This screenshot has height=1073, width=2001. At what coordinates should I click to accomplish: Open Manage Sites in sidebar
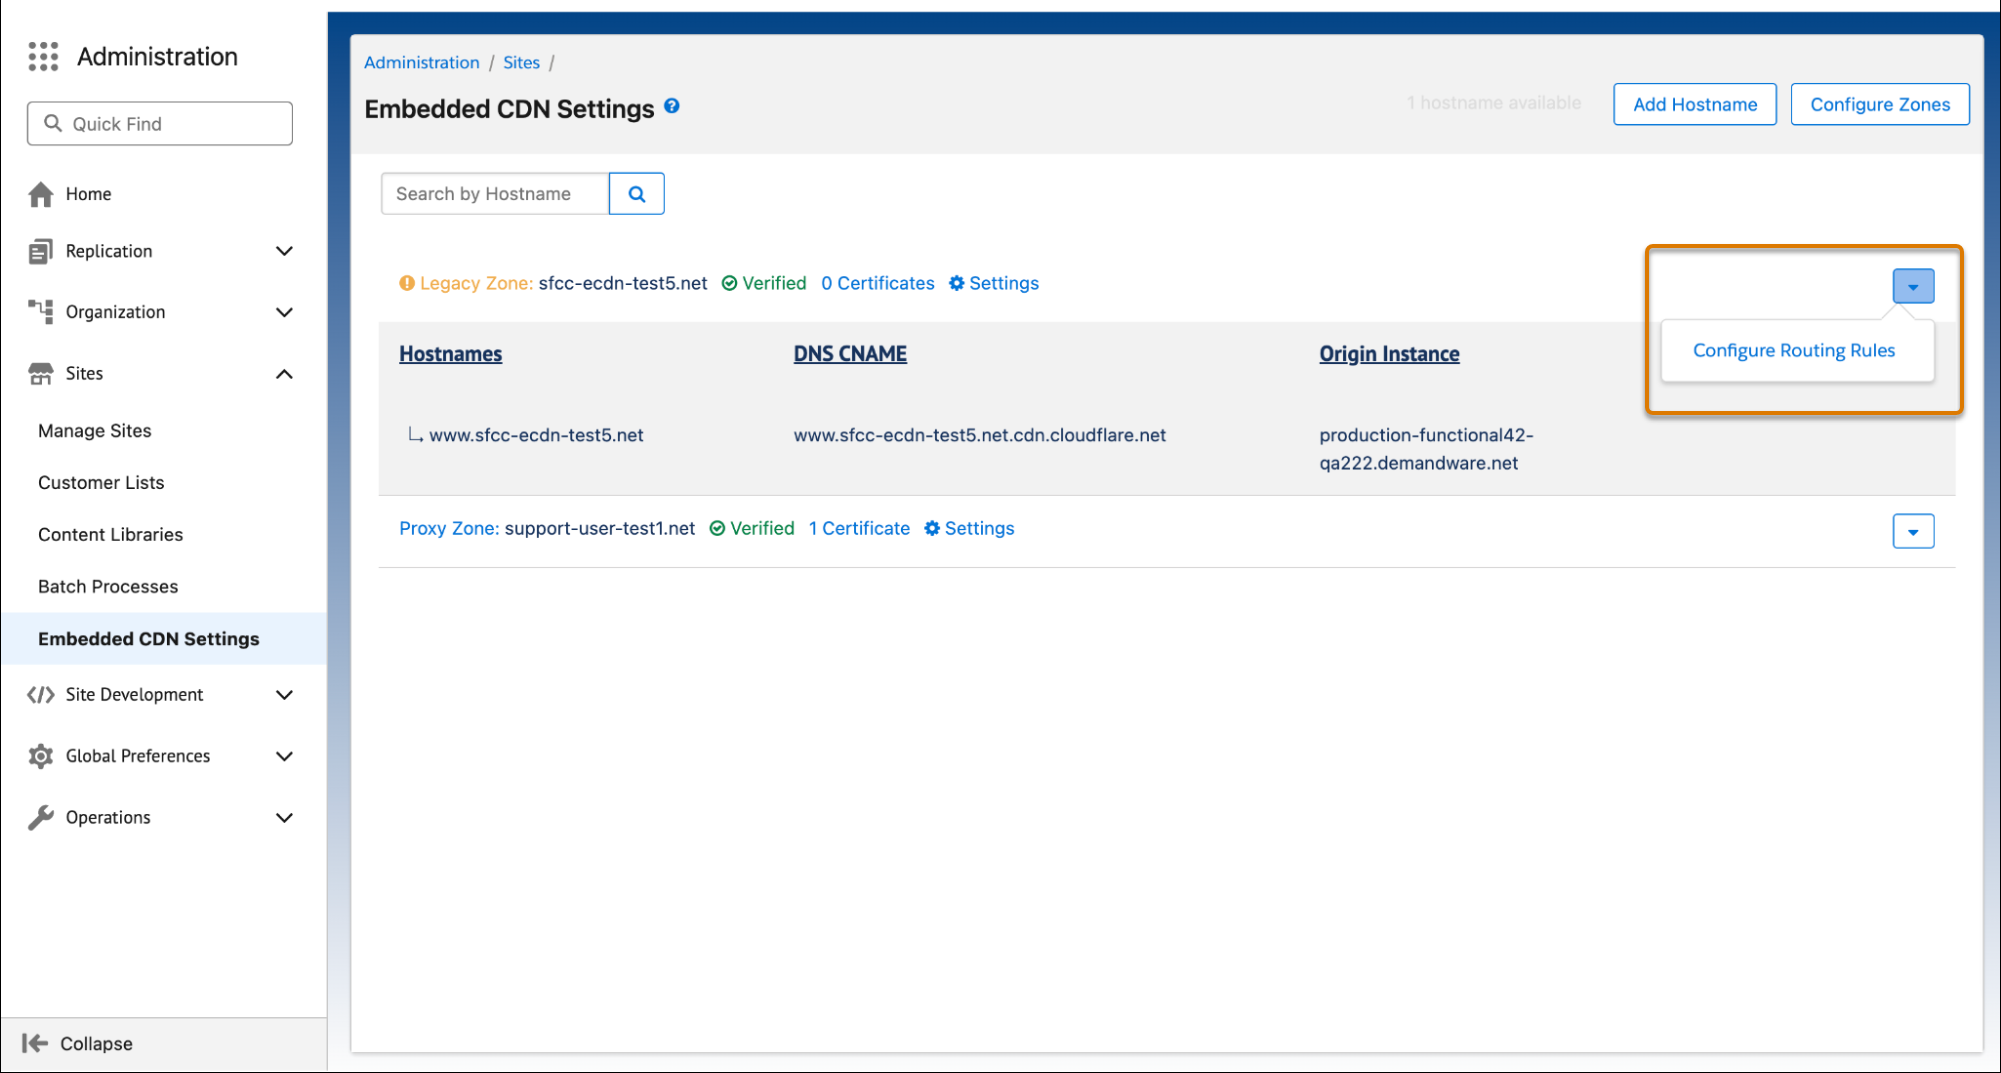[x=95, y=431]
